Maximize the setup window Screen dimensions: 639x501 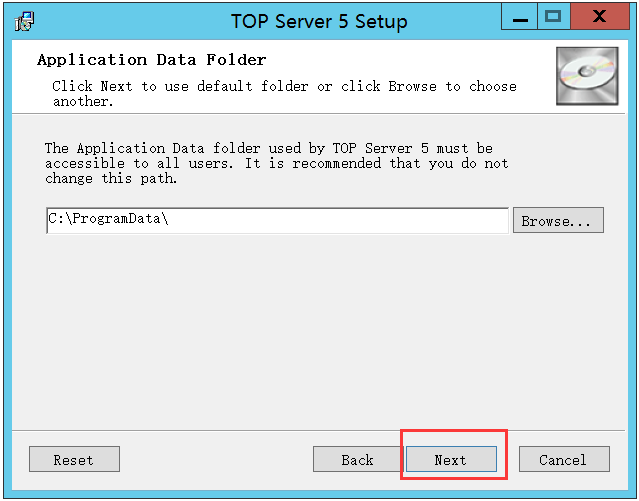[553, 17]
